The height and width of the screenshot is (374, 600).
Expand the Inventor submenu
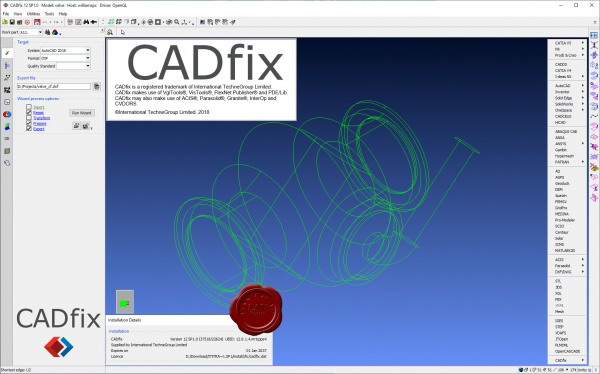[567, 92]
